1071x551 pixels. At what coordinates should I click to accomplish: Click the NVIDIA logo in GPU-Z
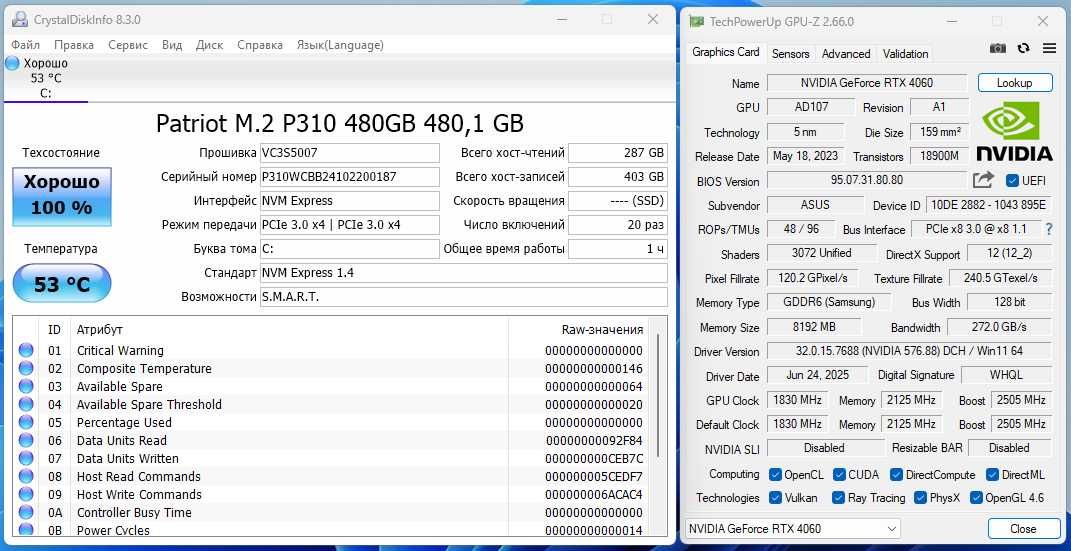click(1014, 131)
